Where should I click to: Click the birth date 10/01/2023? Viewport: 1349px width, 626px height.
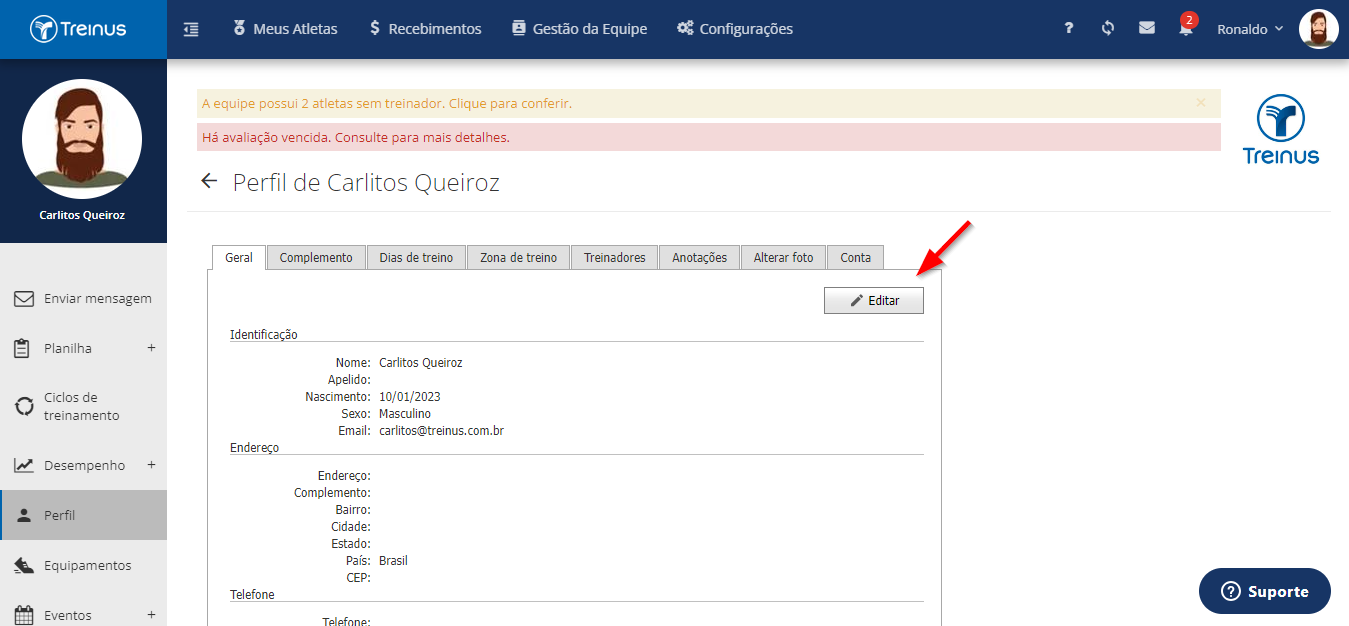click(410, 397)
